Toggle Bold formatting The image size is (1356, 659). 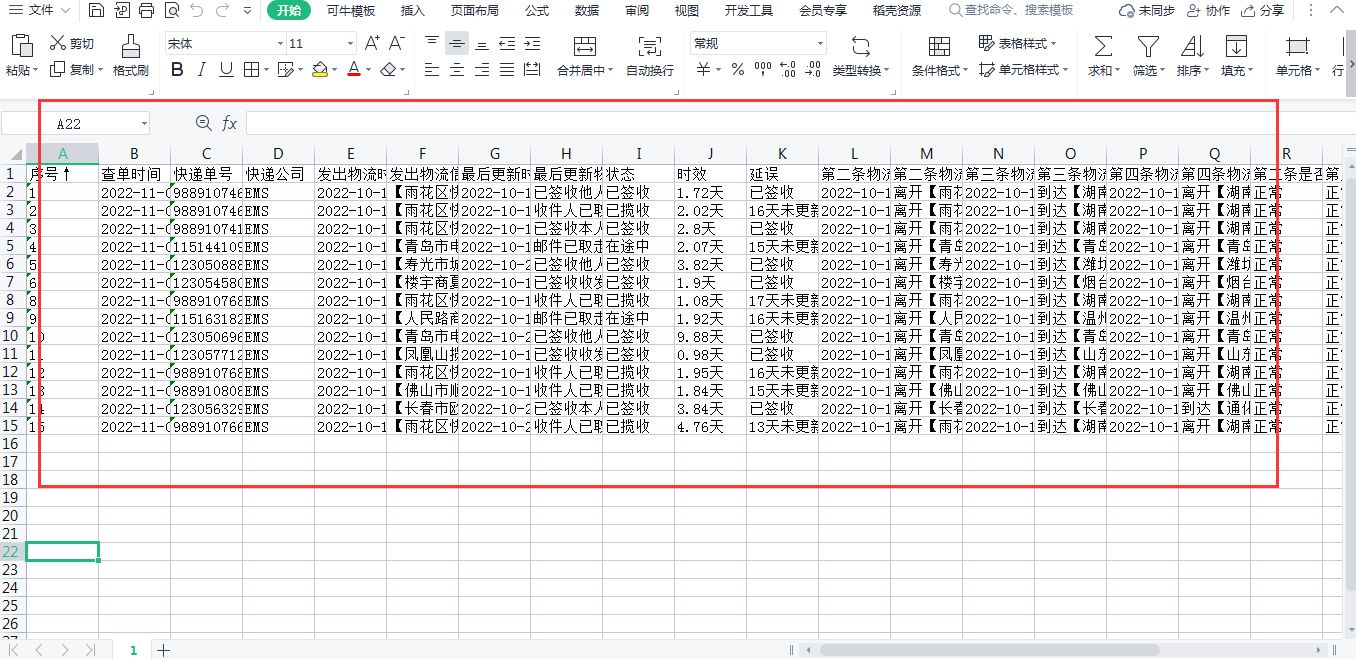pyautogui.click(x=177, y=70)
